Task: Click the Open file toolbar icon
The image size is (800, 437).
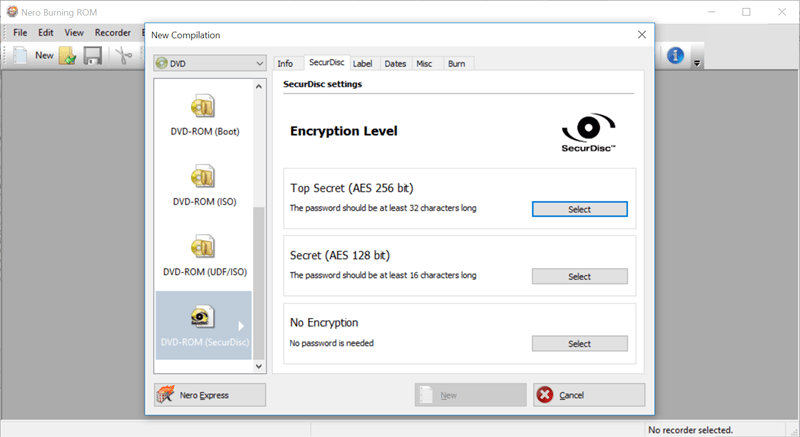Action: click(68, 56)
